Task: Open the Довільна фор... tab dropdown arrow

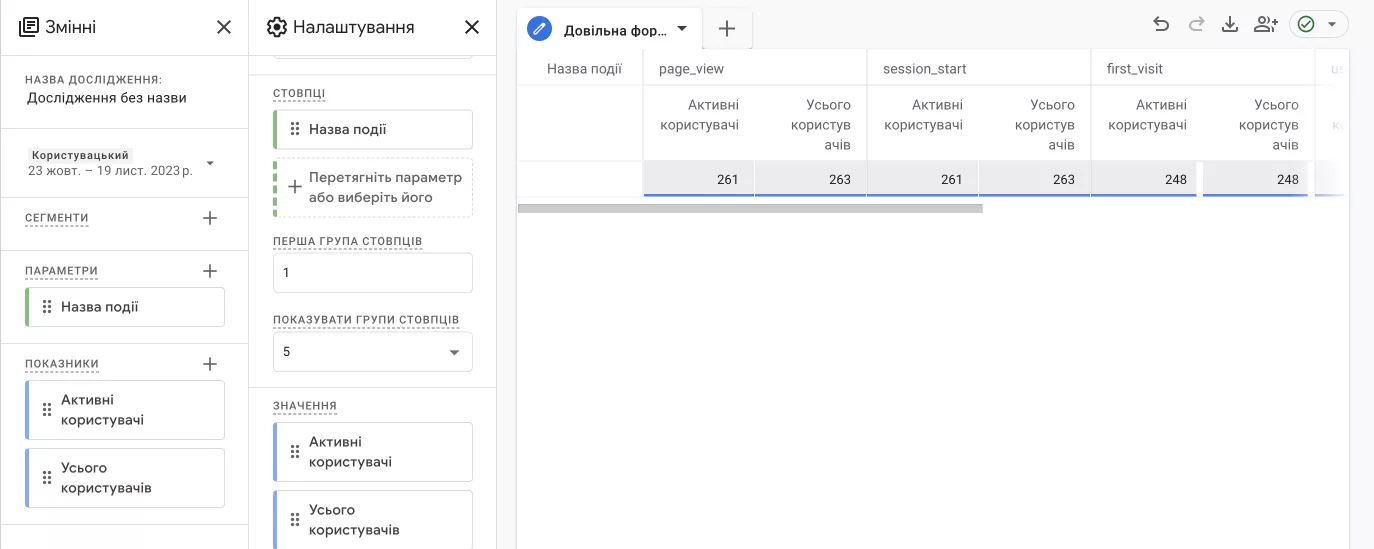Action: coord(682,29)
